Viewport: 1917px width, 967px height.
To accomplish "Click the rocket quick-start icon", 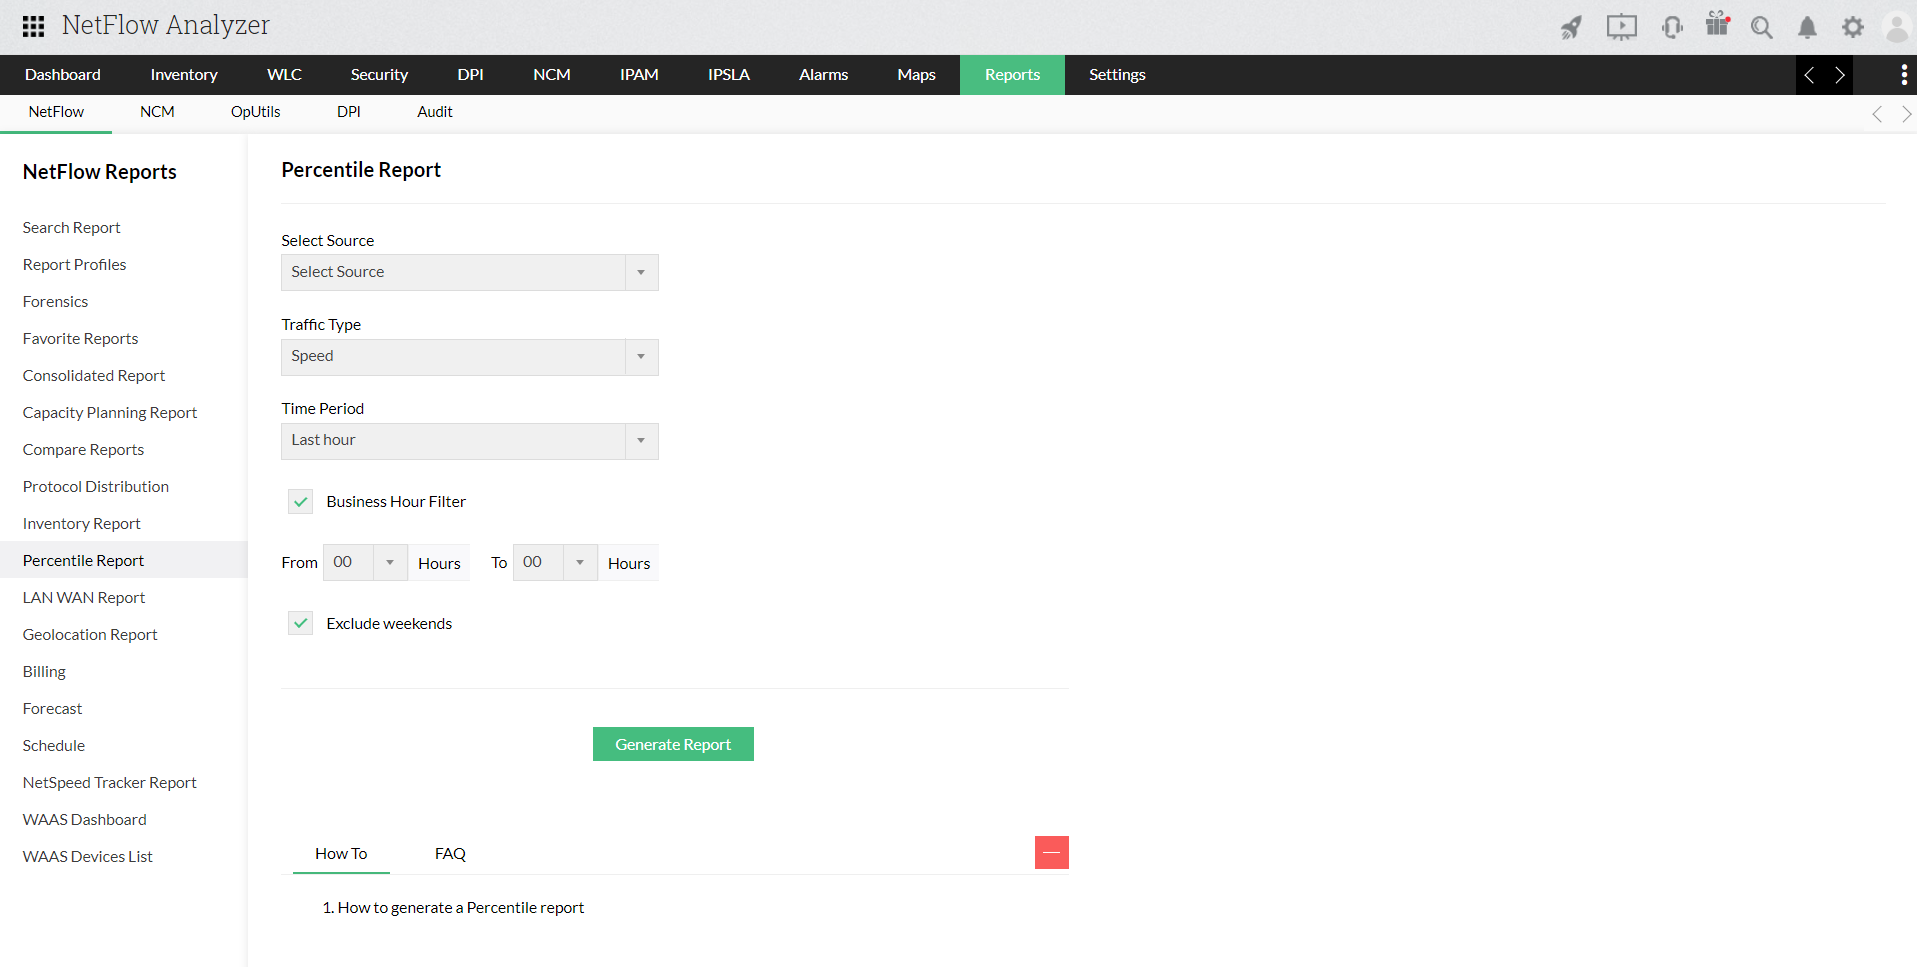I will coord(1571,27).
